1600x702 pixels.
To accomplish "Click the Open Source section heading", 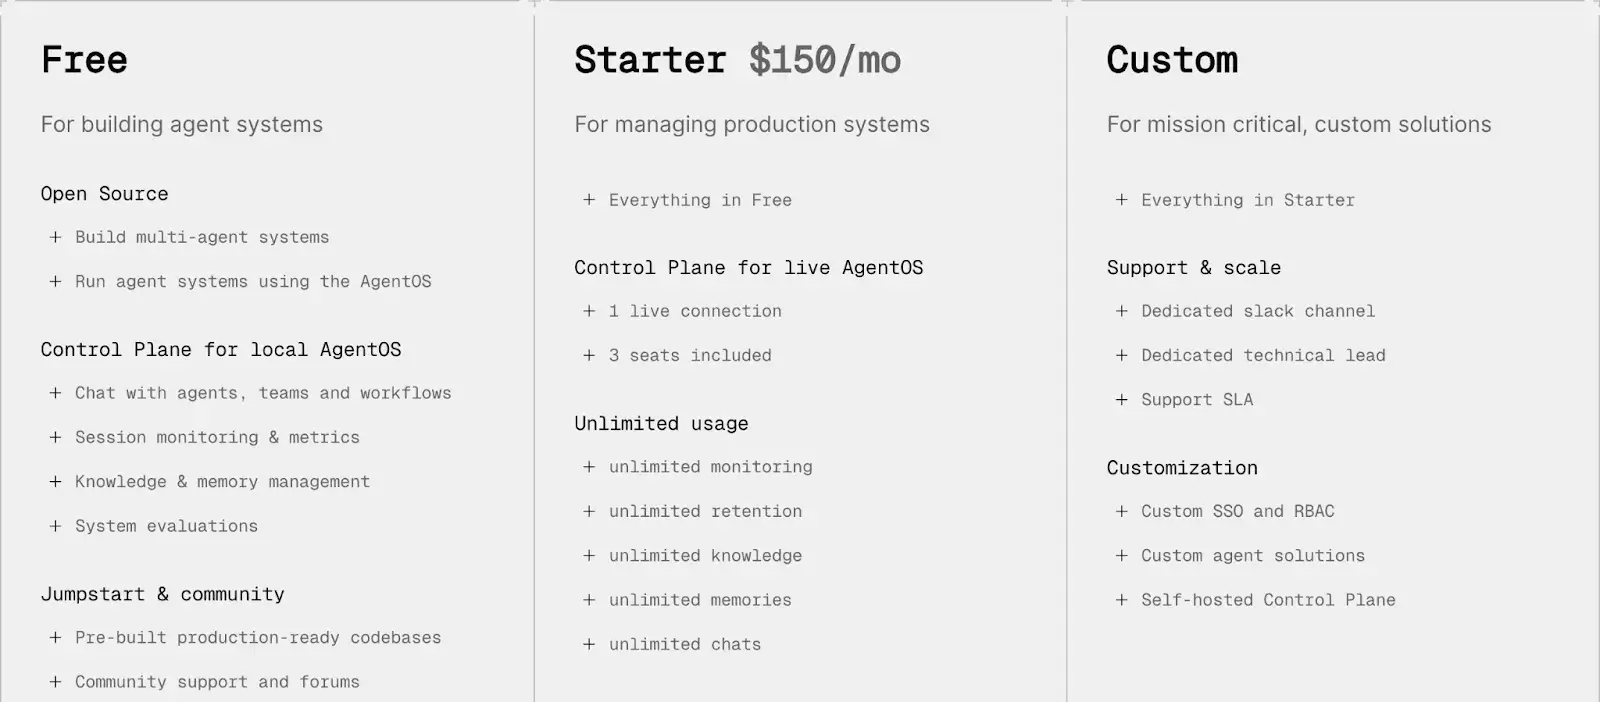I will pyautogui.click(x=104, y=194).
